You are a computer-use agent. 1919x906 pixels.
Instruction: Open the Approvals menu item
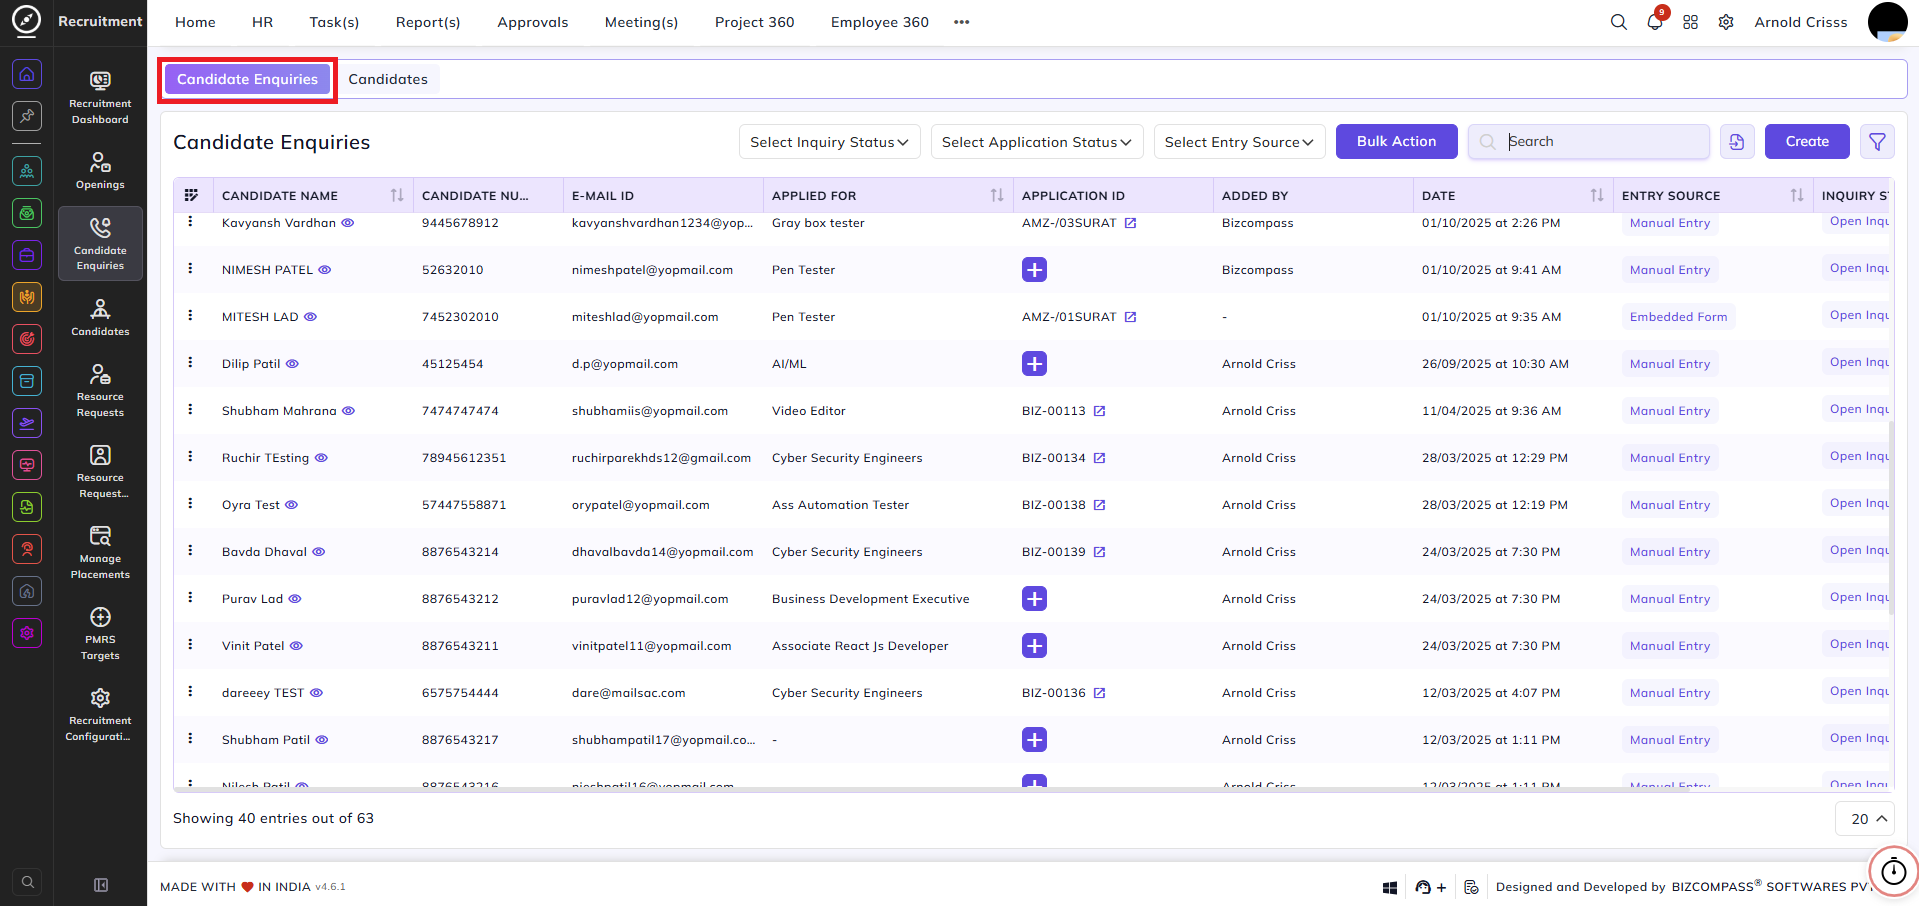click(532, 22)
